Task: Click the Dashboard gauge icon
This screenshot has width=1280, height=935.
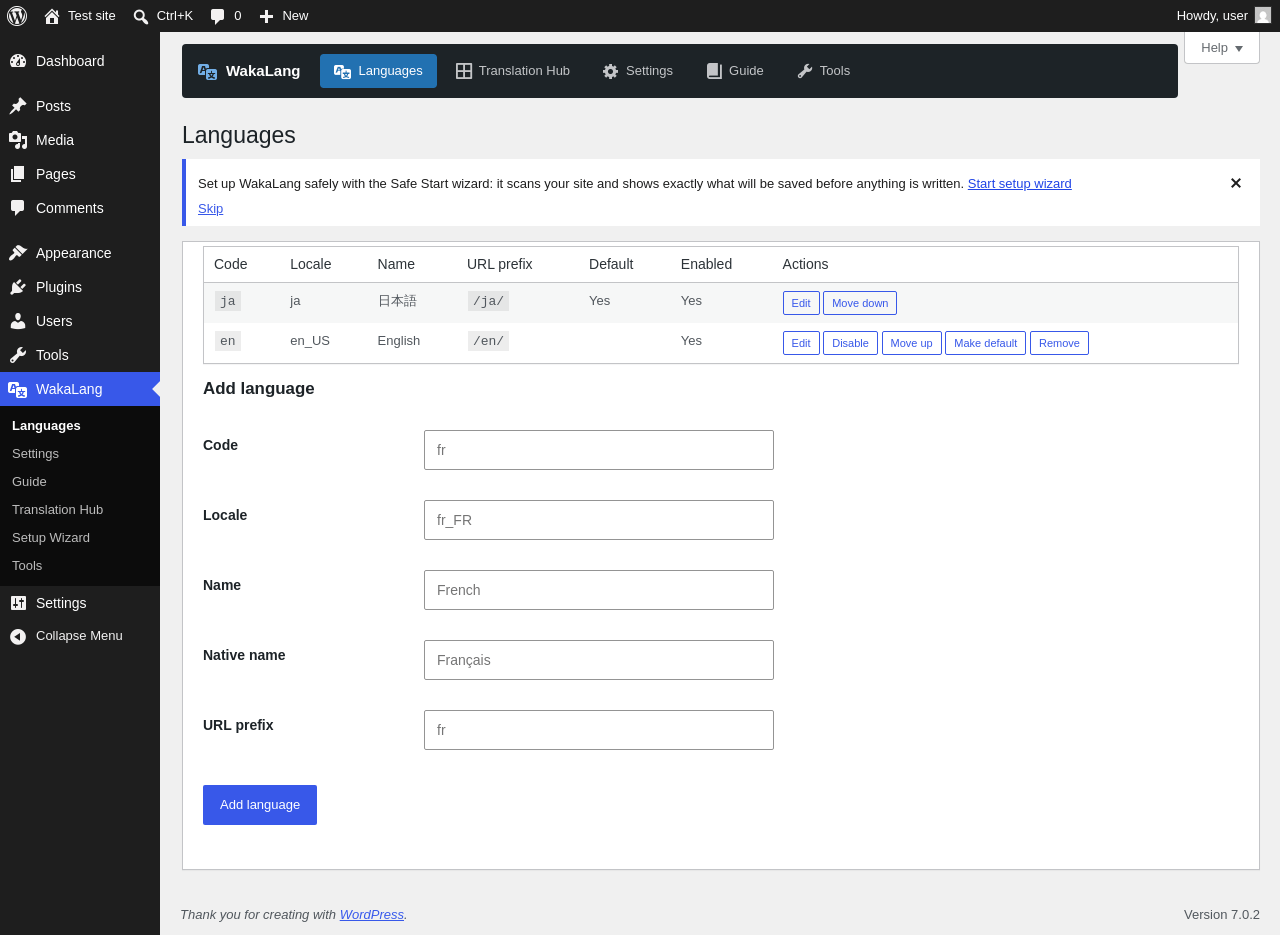Action: (18, 61)
